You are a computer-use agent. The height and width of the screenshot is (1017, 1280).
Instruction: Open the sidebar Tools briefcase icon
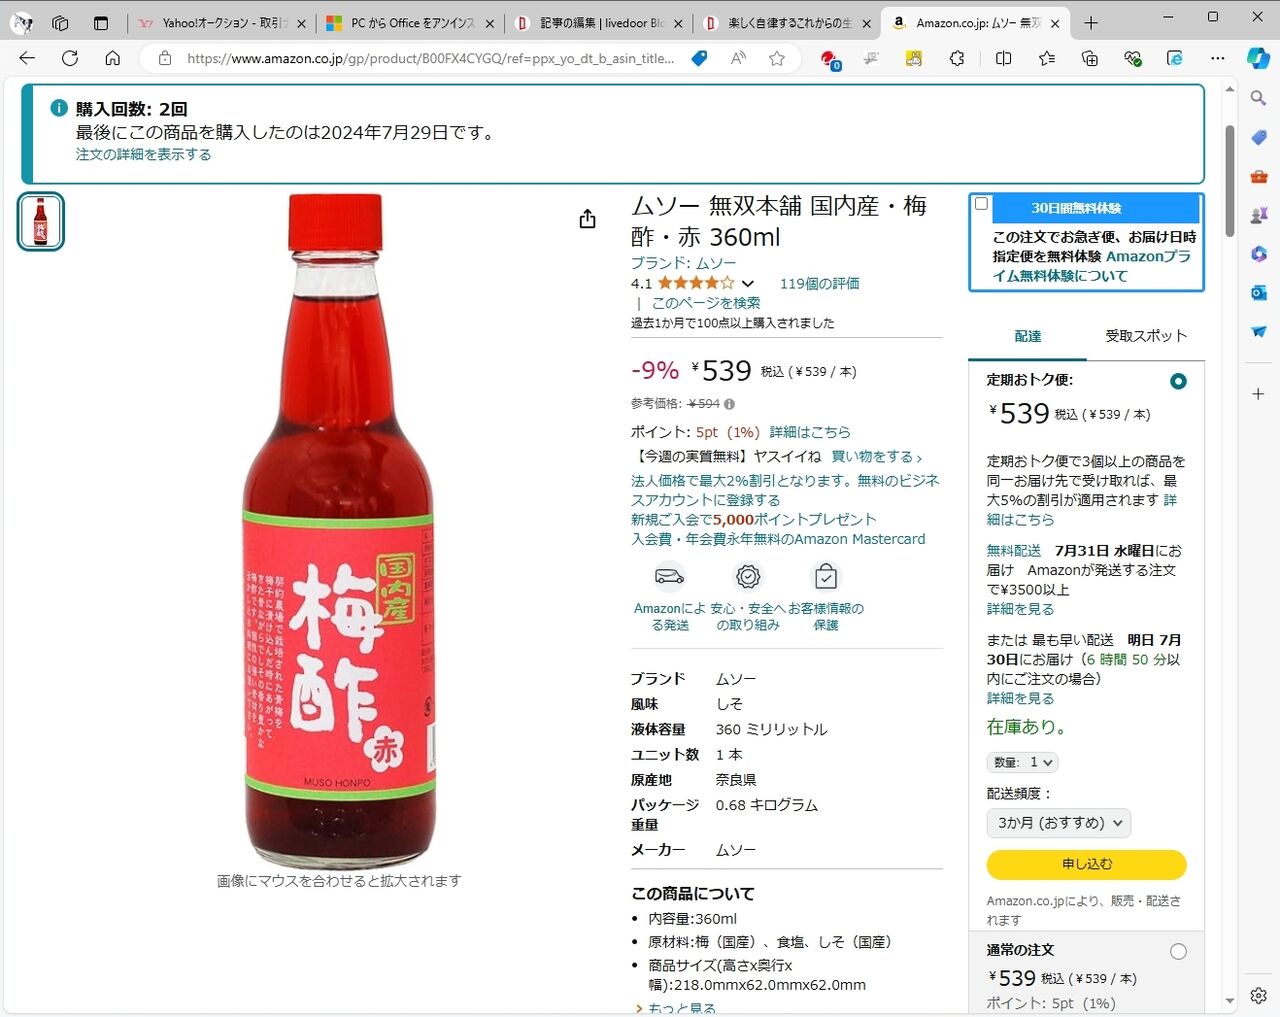click(1259, 176)
